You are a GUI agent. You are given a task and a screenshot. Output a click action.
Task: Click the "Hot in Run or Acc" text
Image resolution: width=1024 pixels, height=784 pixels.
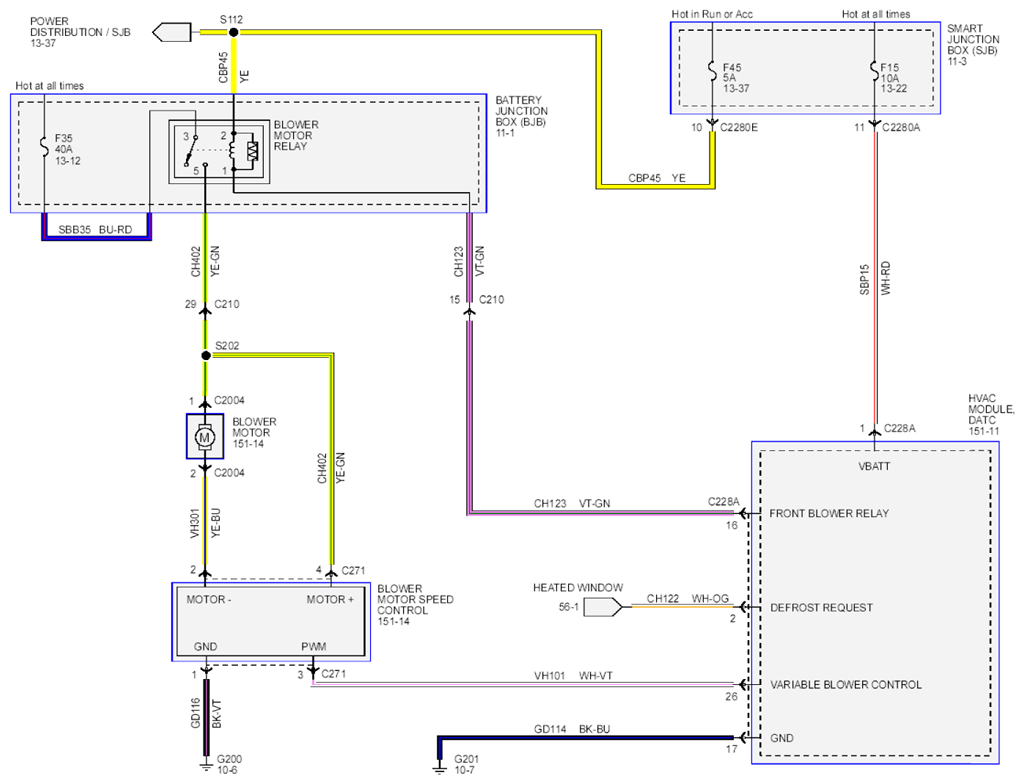click(x=712, y=14)
